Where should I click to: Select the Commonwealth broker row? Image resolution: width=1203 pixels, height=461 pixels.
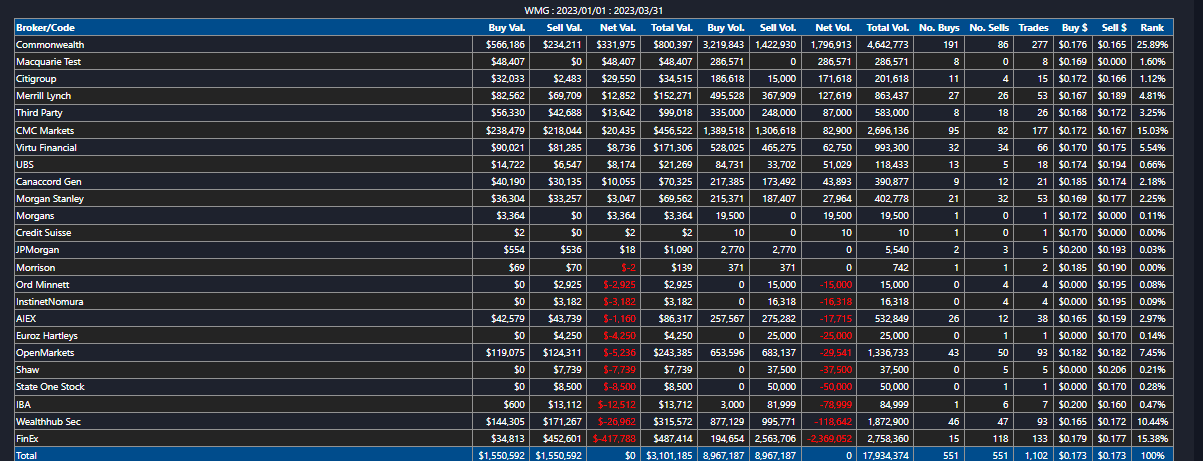(592, 45)
